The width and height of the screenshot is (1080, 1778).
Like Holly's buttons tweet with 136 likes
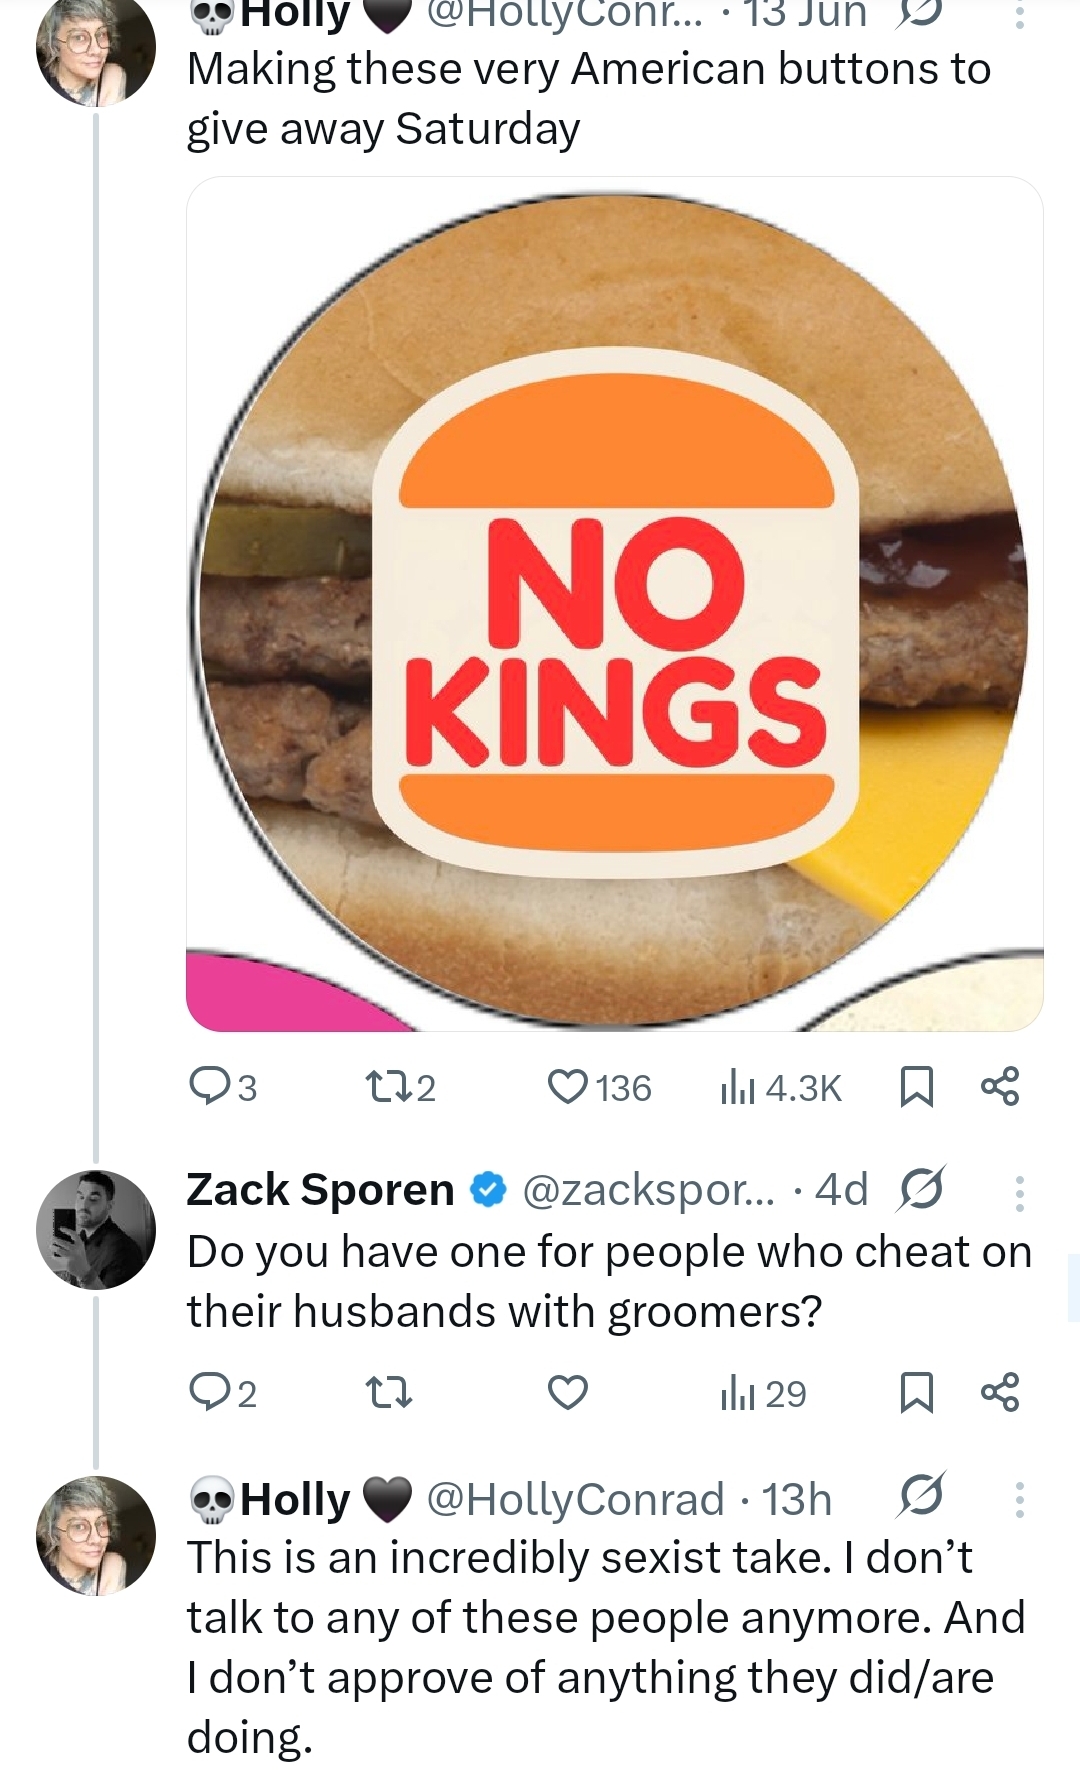pos(600,1087)
